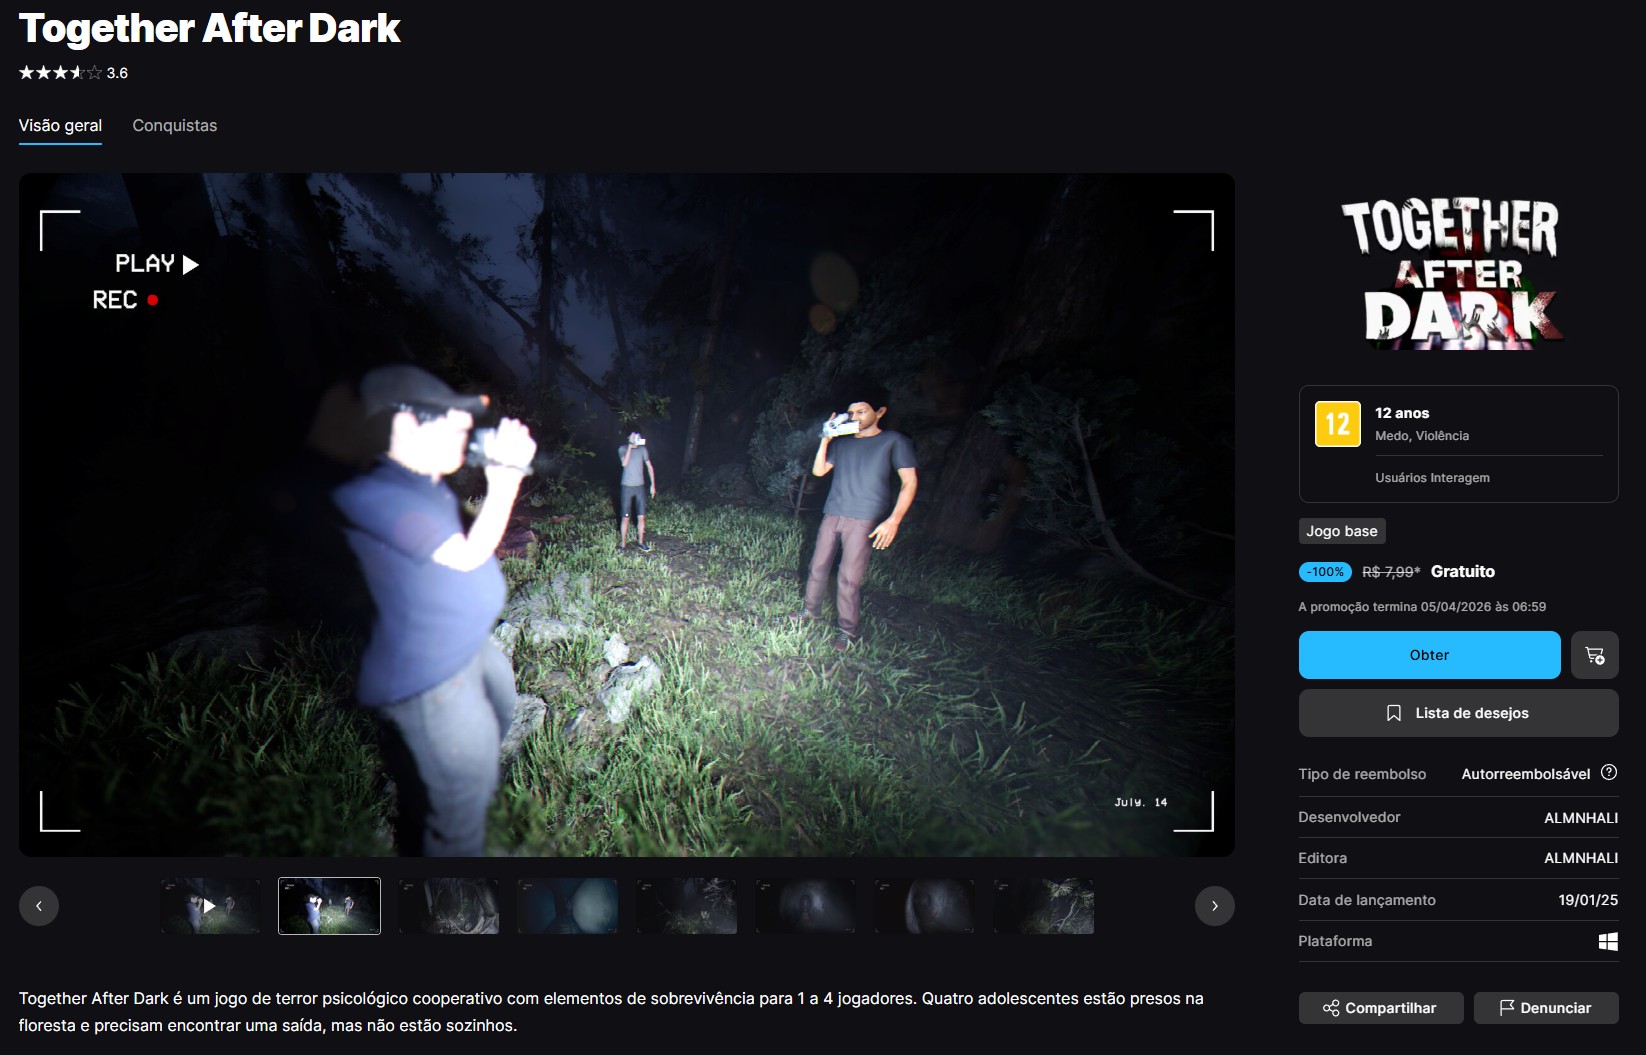Click the Windows platform icon
Screen dimensions: 1646x1055
click(1607, 941)
